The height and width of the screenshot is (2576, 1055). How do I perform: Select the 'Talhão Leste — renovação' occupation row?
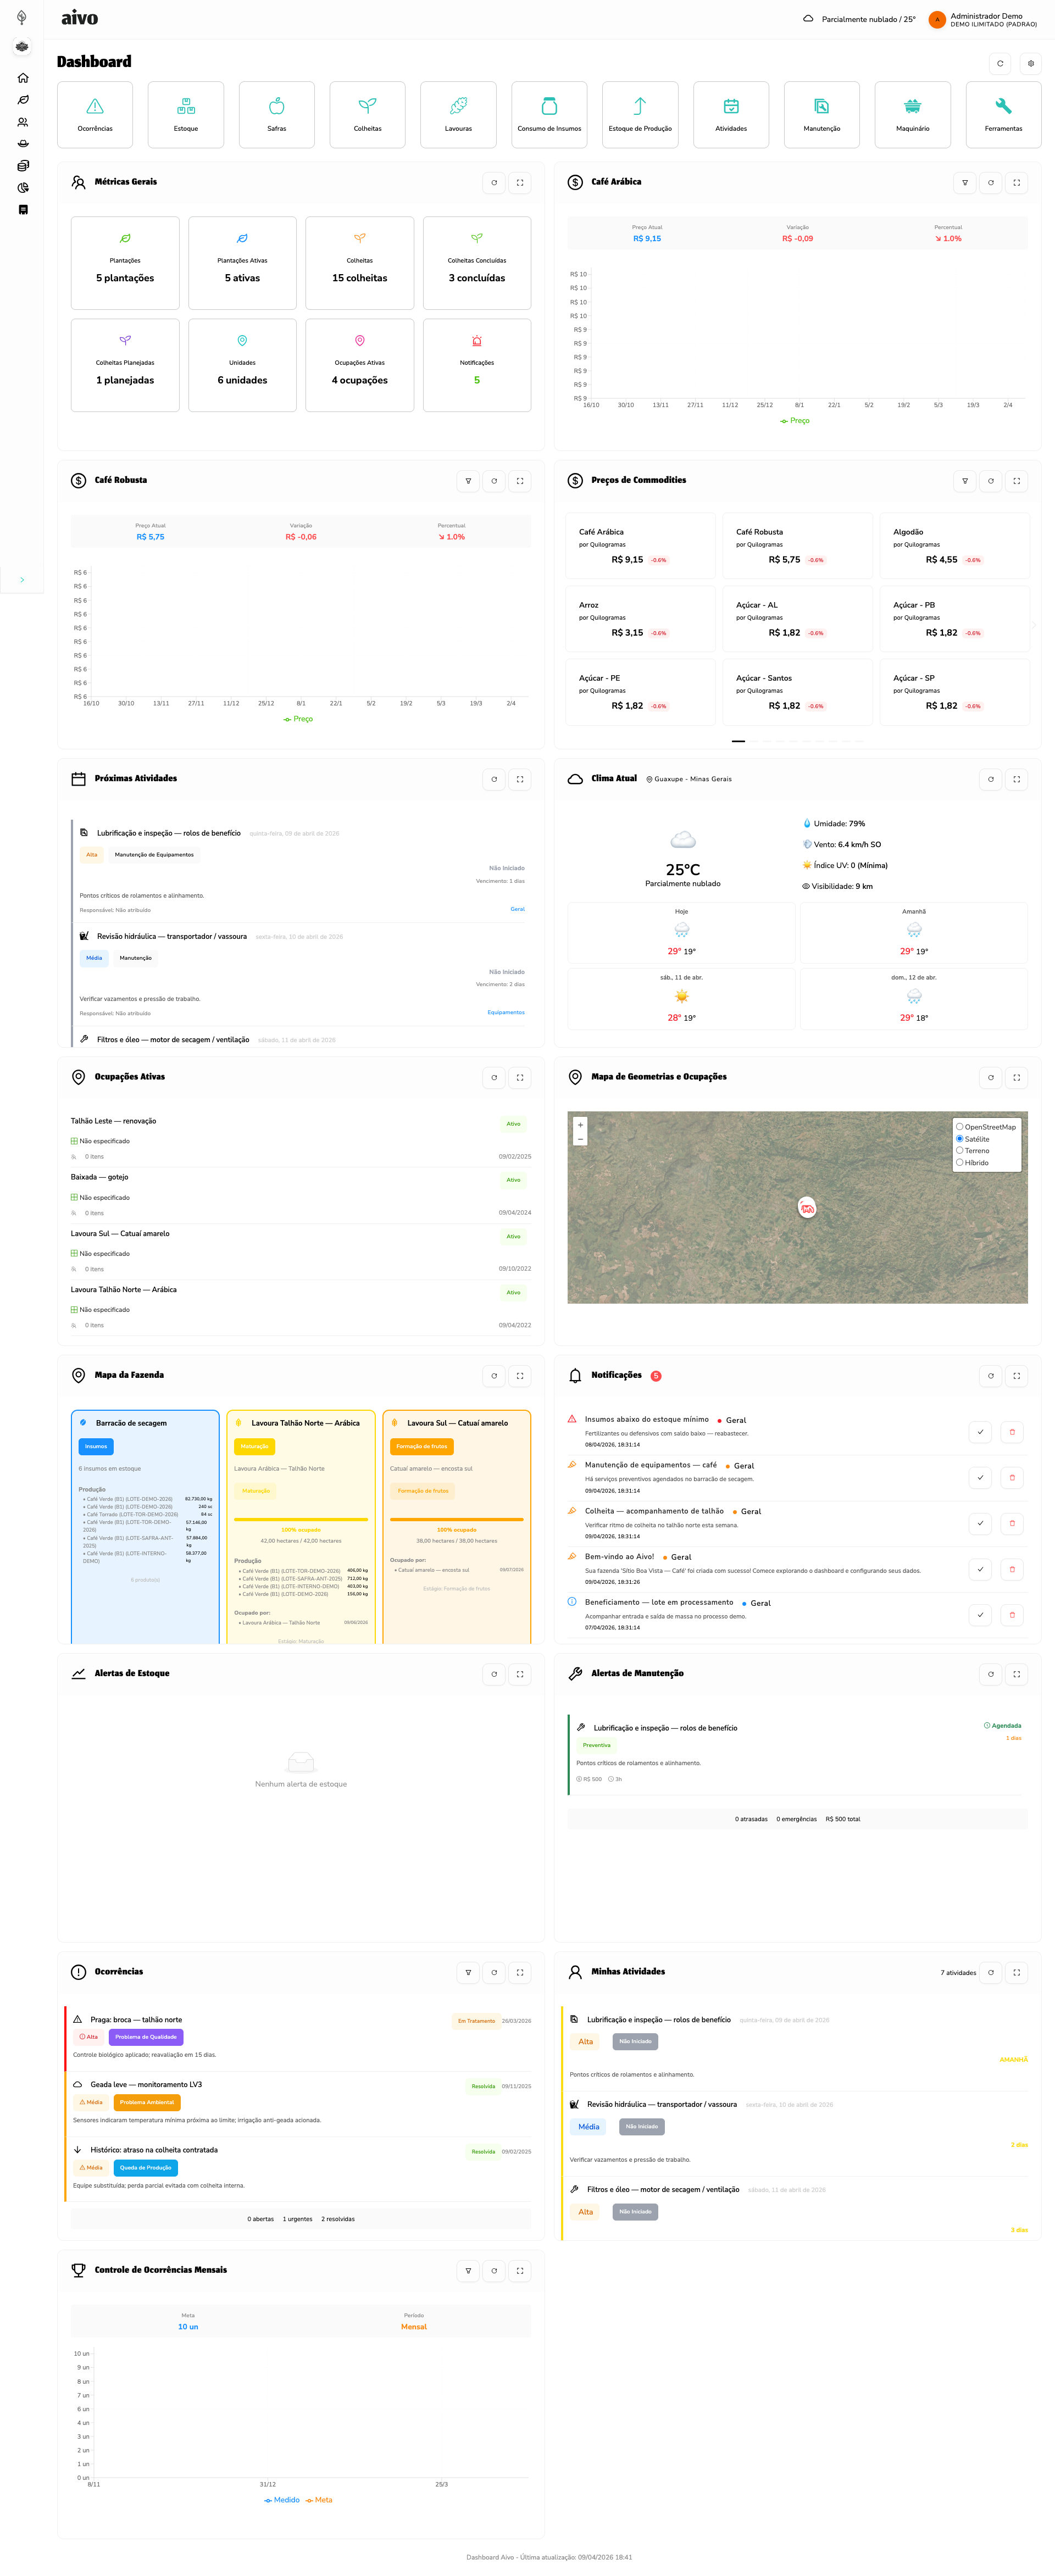(x=301, y=1139)
